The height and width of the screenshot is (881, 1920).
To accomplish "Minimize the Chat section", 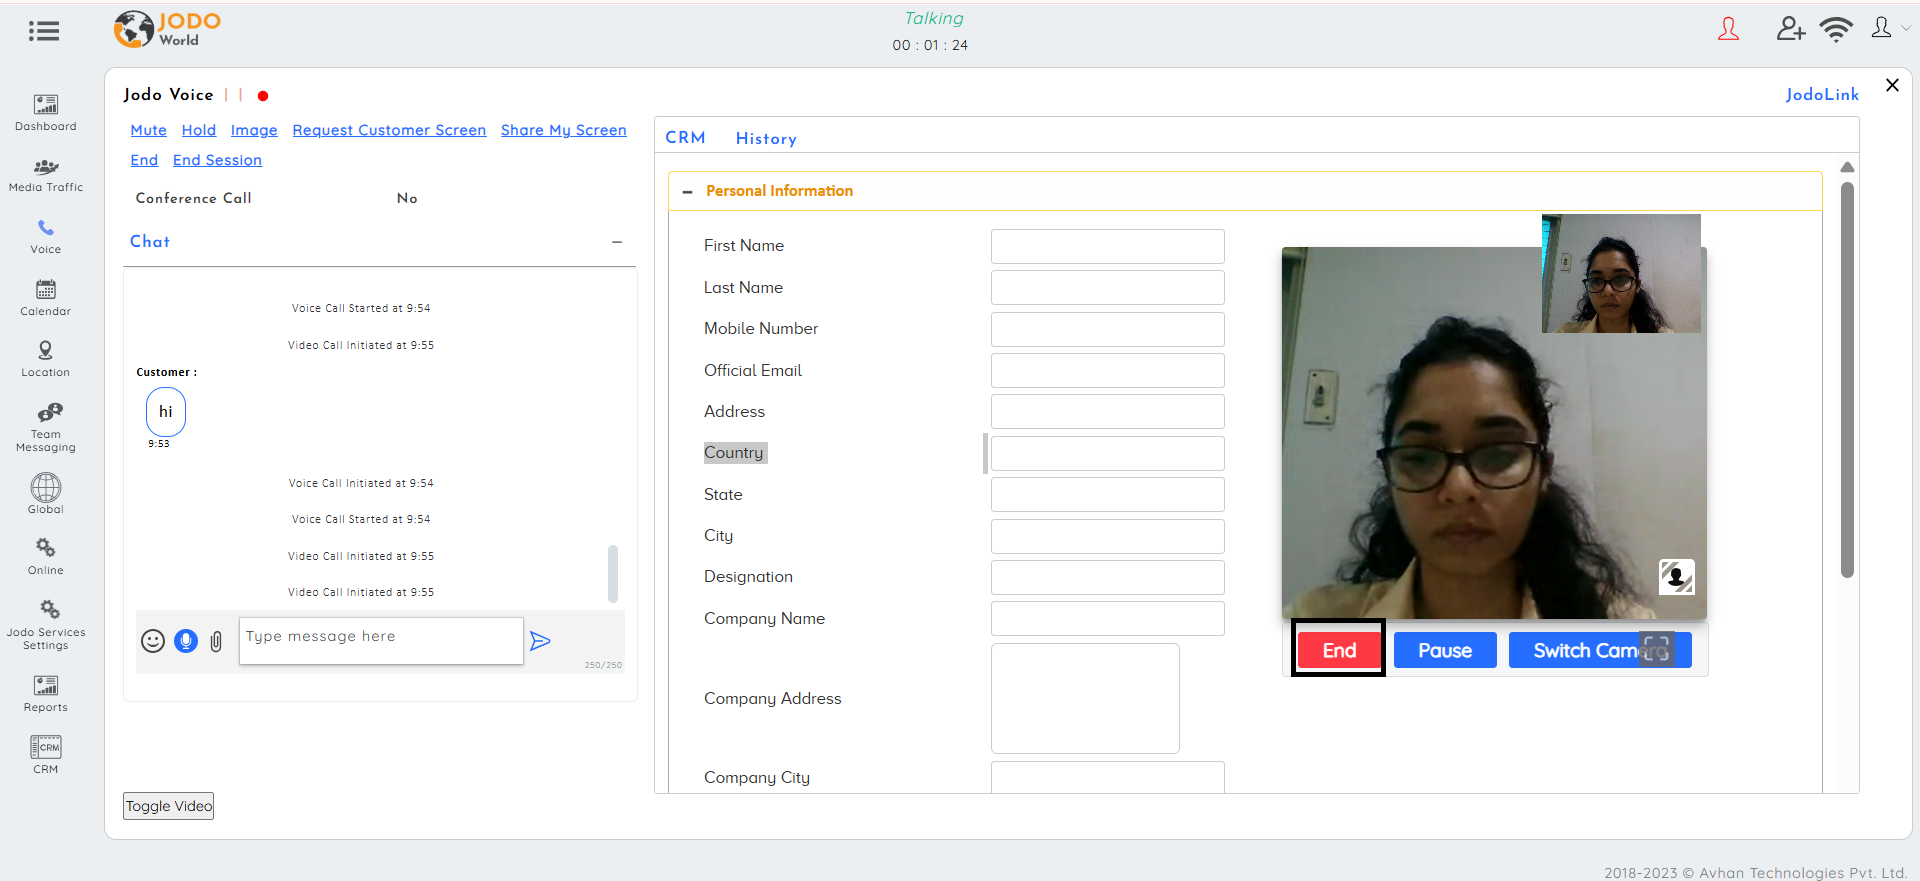I will [617, 242].
